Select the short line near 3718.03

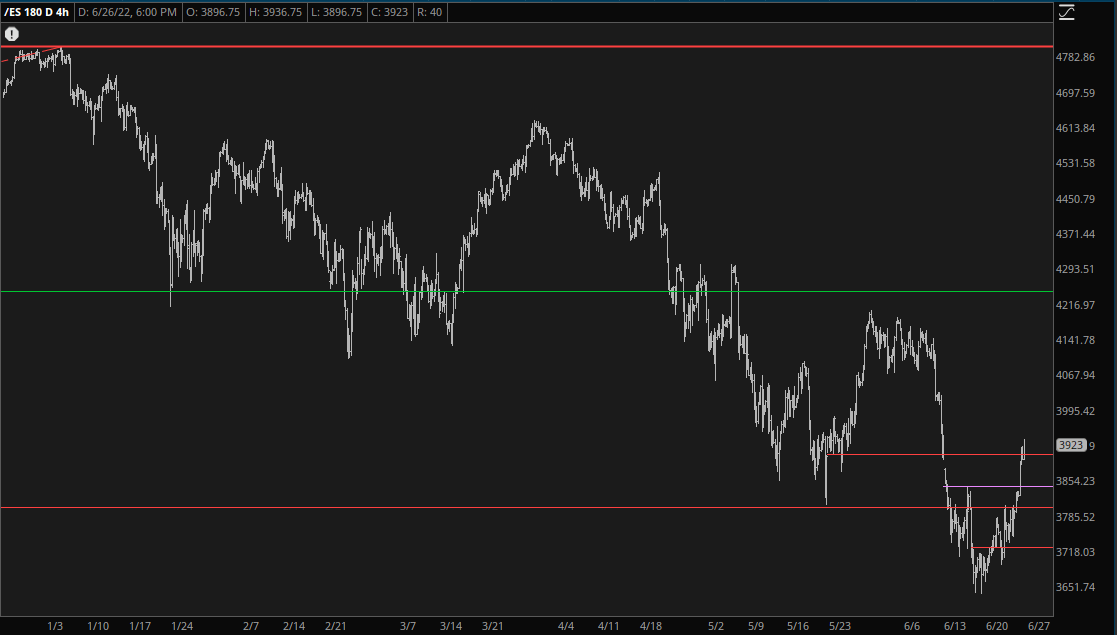tap(1030, 547)
